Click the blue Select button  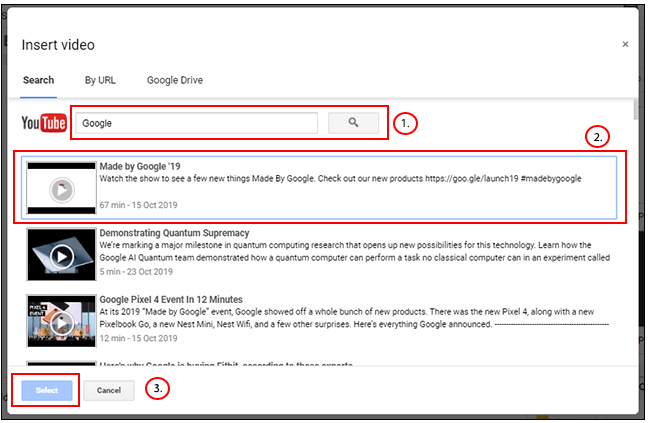point(47,390)
